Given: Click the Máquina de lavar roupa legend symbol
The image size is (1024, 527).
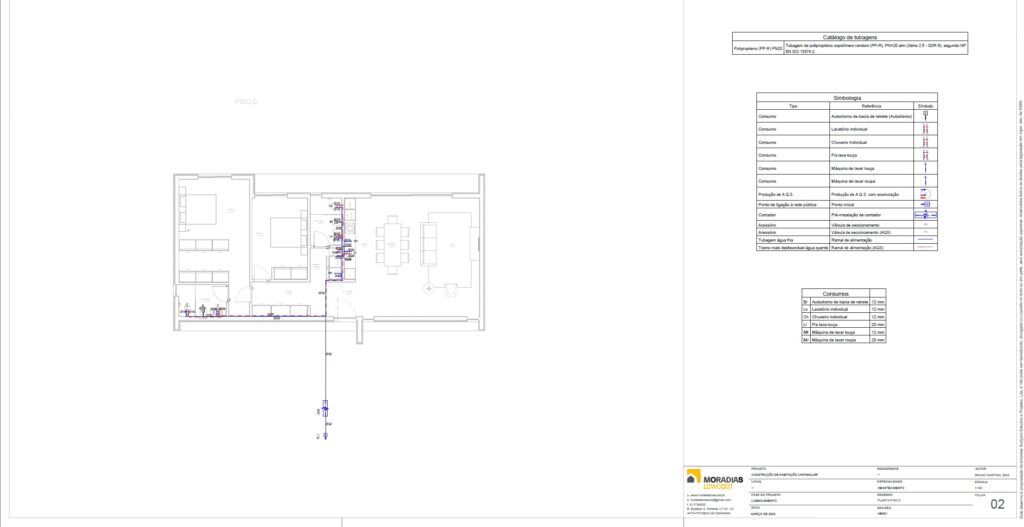Looking at the screenshot, I should tap(925, 180).
